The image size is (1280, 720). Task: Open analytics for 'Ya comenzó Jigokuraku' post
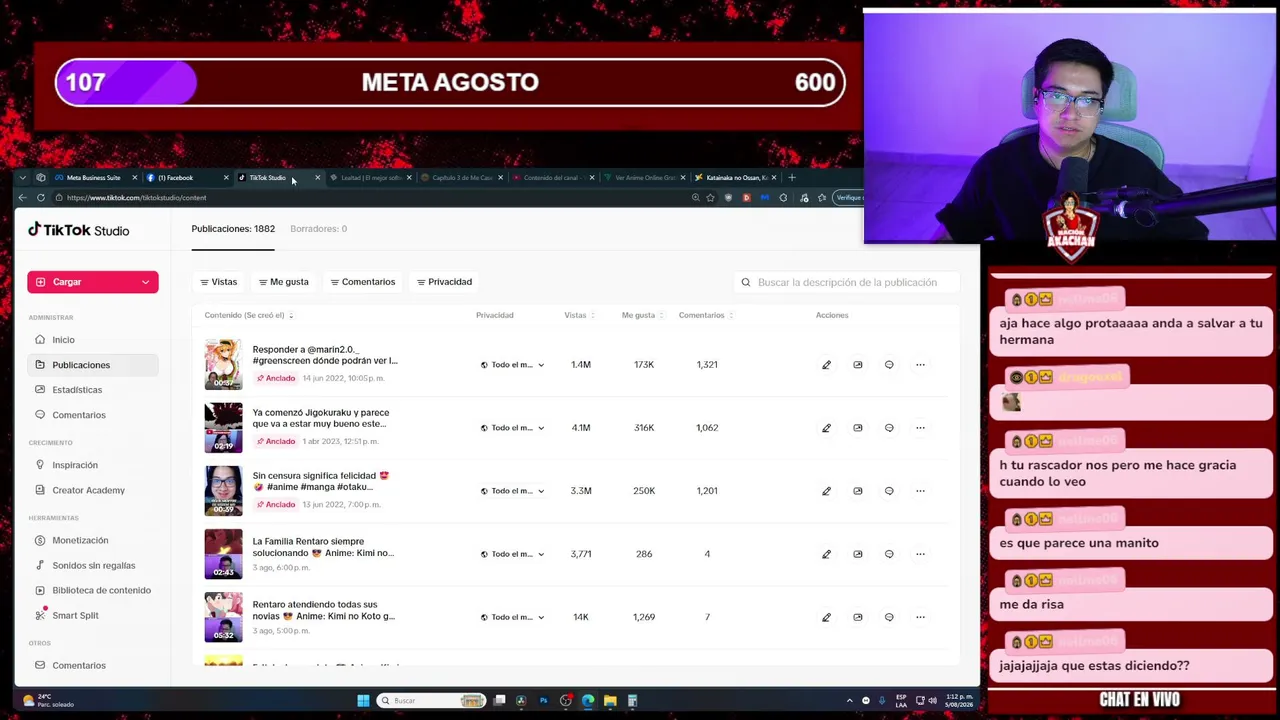click(x=858, y=428)
